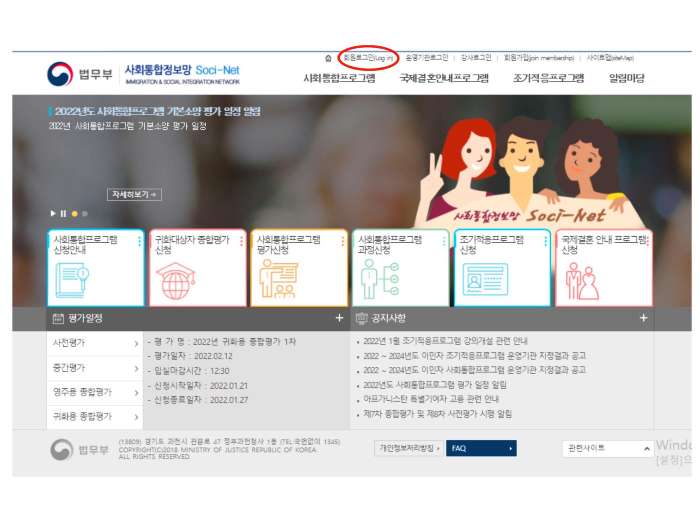Image resolution: width=700 pixels, height=526 pixels.
Task: Click globe cap icon in 귀화대상자 종합평가 card
Action: click(x=175, y=281)
